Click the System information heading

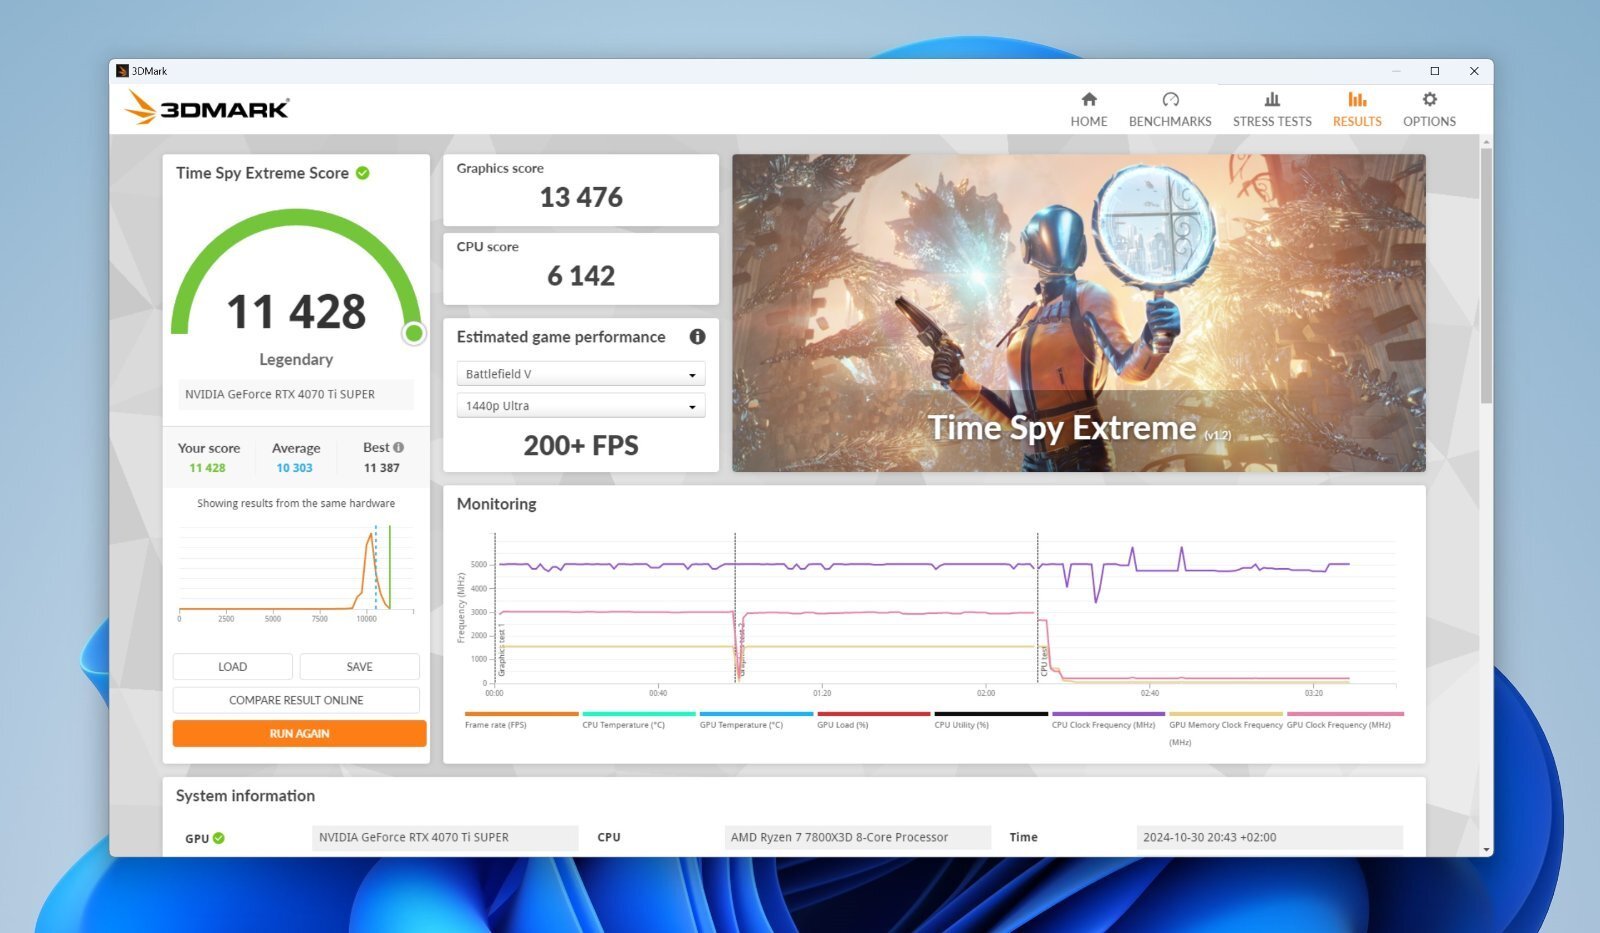click(245, 796)
